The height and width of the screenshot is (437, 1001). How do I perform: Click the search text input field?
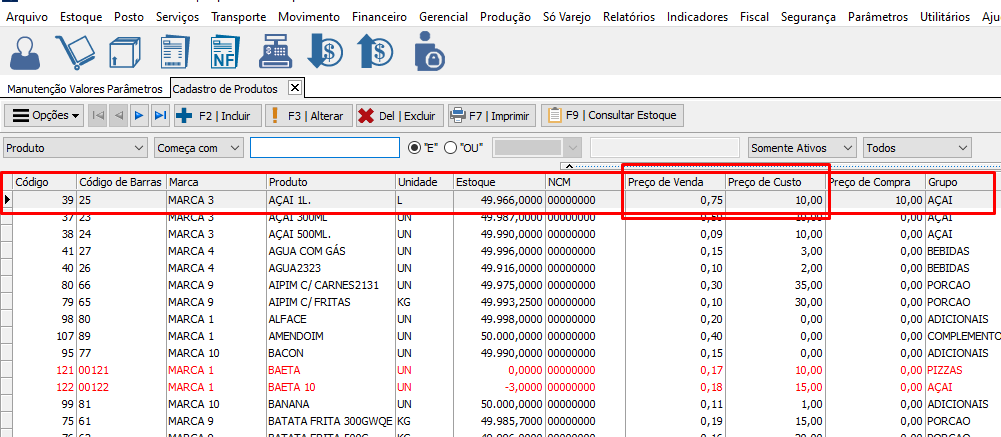click(x=324, y=148)
